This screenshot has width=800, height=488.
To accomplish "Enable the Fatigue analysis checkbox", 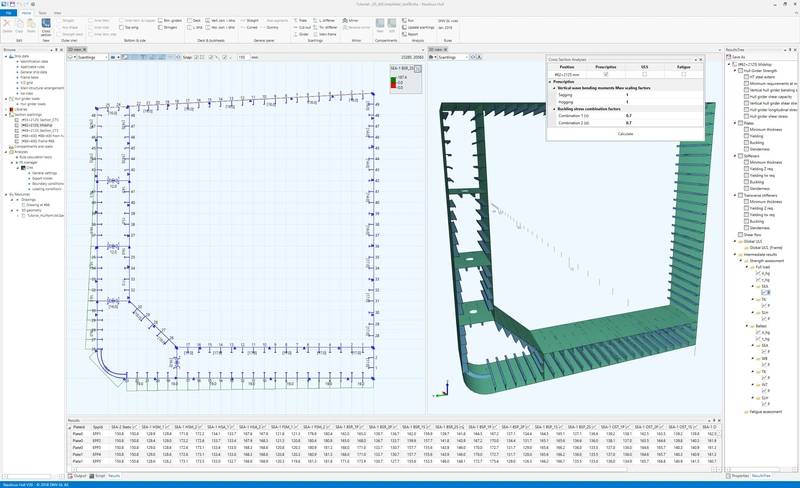I will point(684,73).
